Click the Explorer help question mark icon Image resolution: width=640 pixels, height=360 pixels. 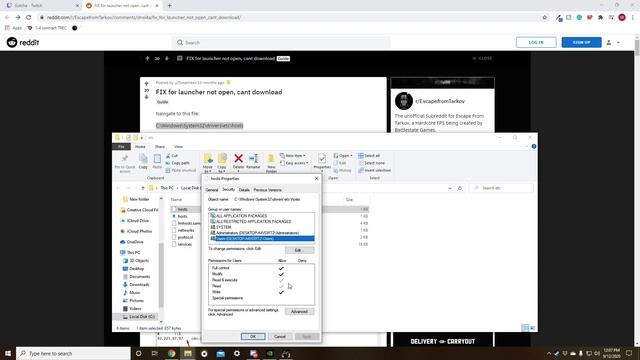534,147
